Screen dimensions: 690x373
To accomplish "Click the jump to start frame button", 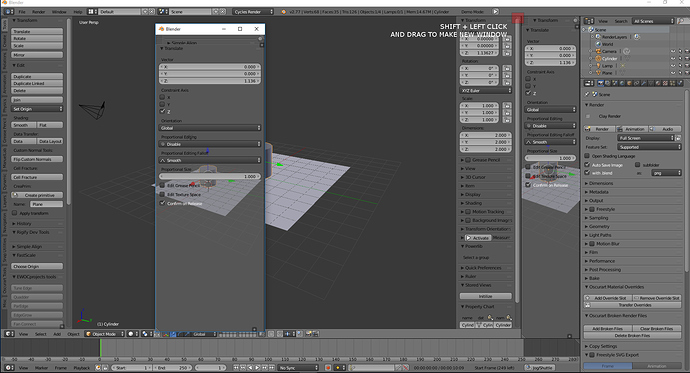I will point(236,367).
